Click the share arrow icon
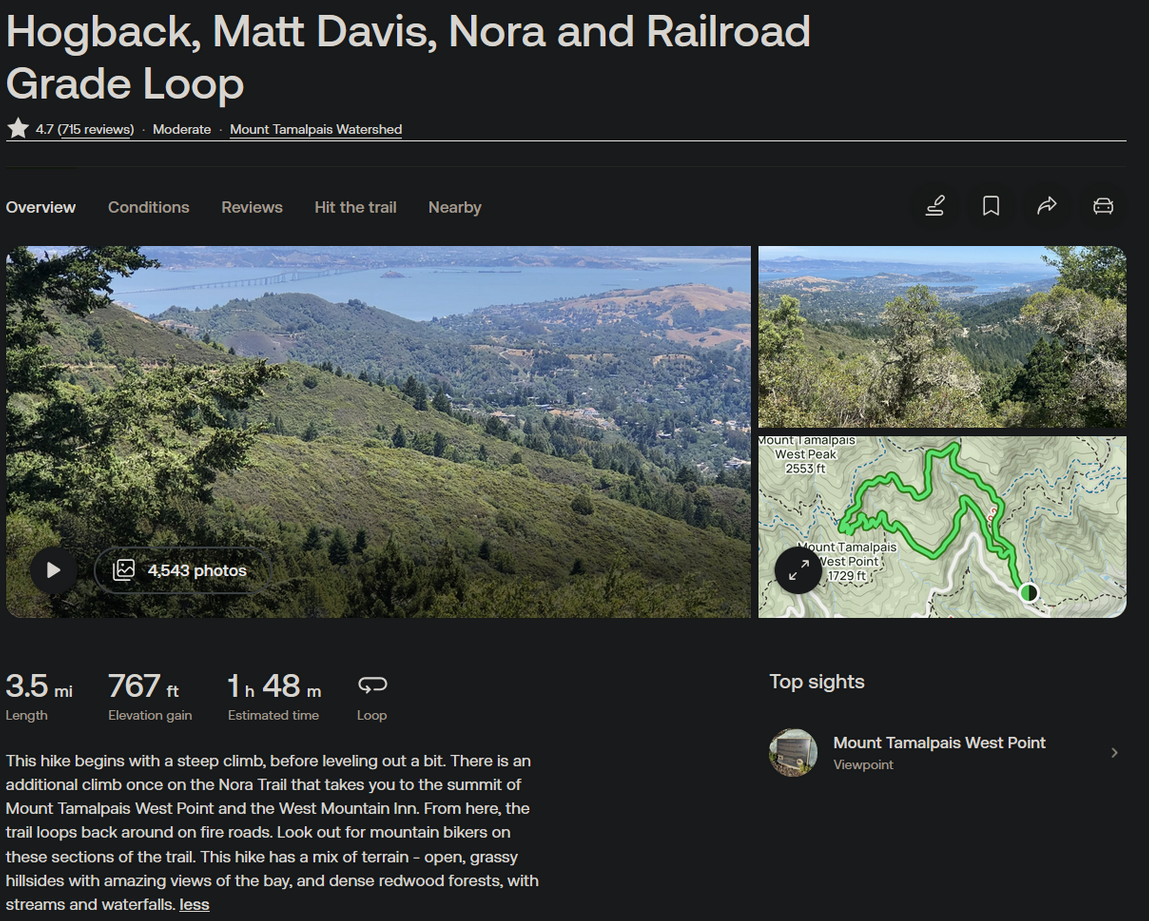1149x921 pixels. tap(1047, 206)
